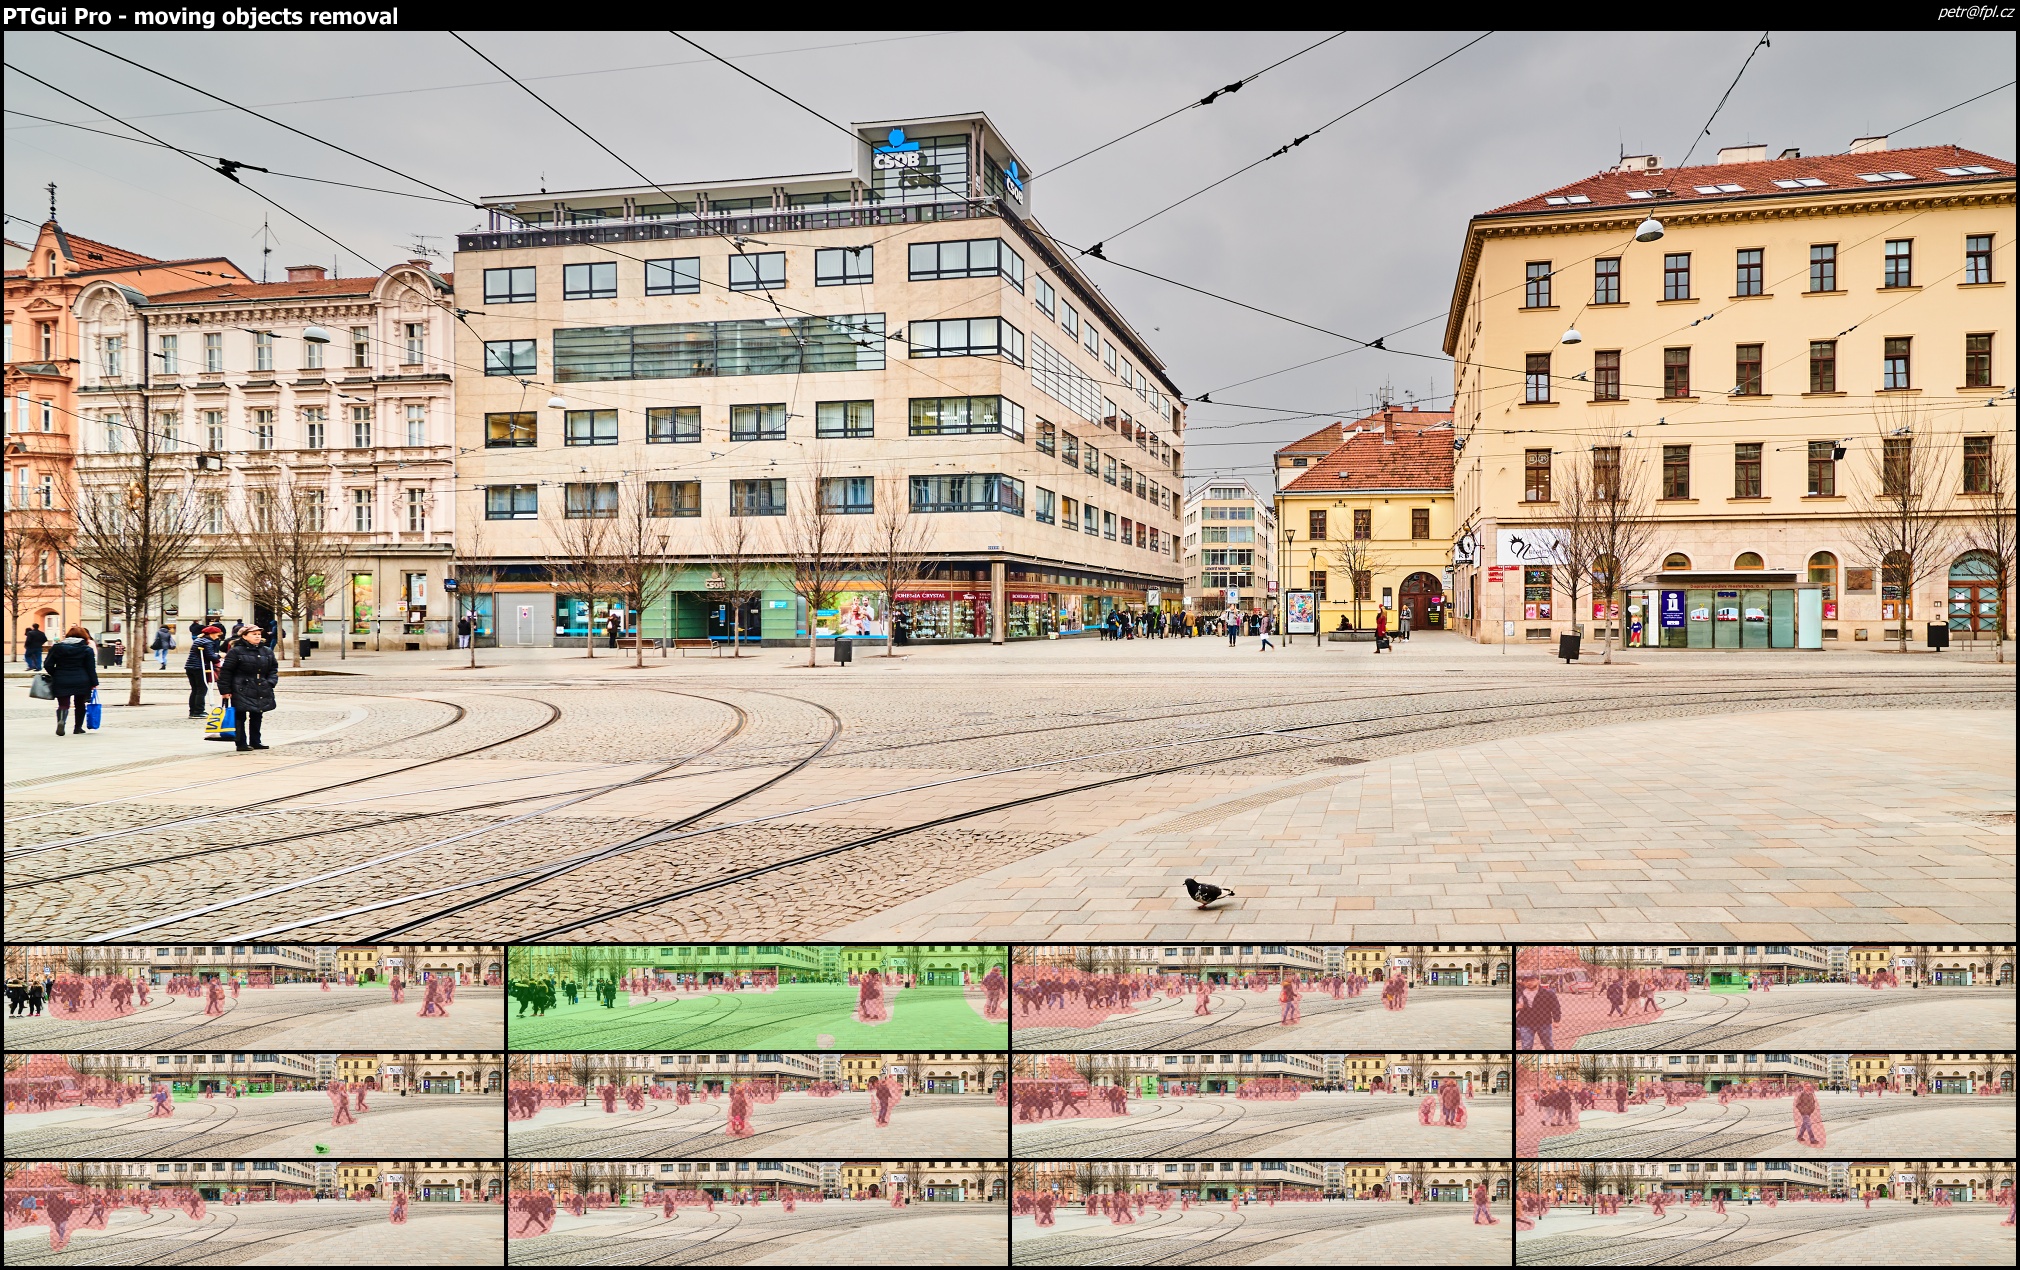Viewport: 2020px width, 1270px height.
Task: Open middle-row thumbnail with woman centered on tracks
Action: (x=758, y=1106)
